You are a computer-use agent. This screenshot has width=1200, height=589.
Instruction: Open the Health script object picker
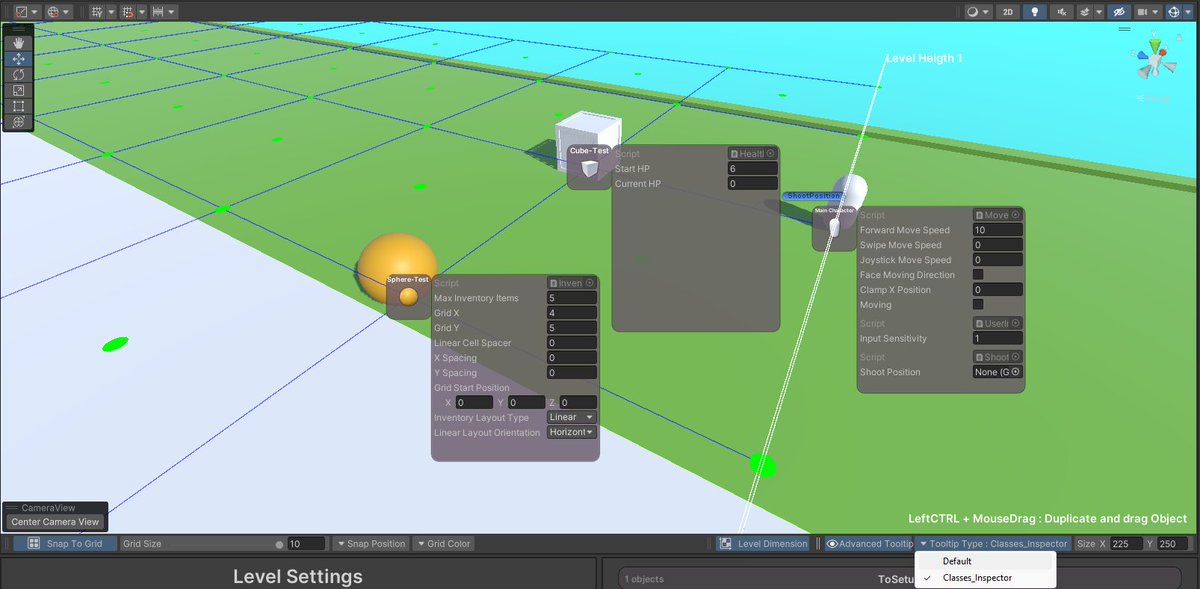pos(770,154)
